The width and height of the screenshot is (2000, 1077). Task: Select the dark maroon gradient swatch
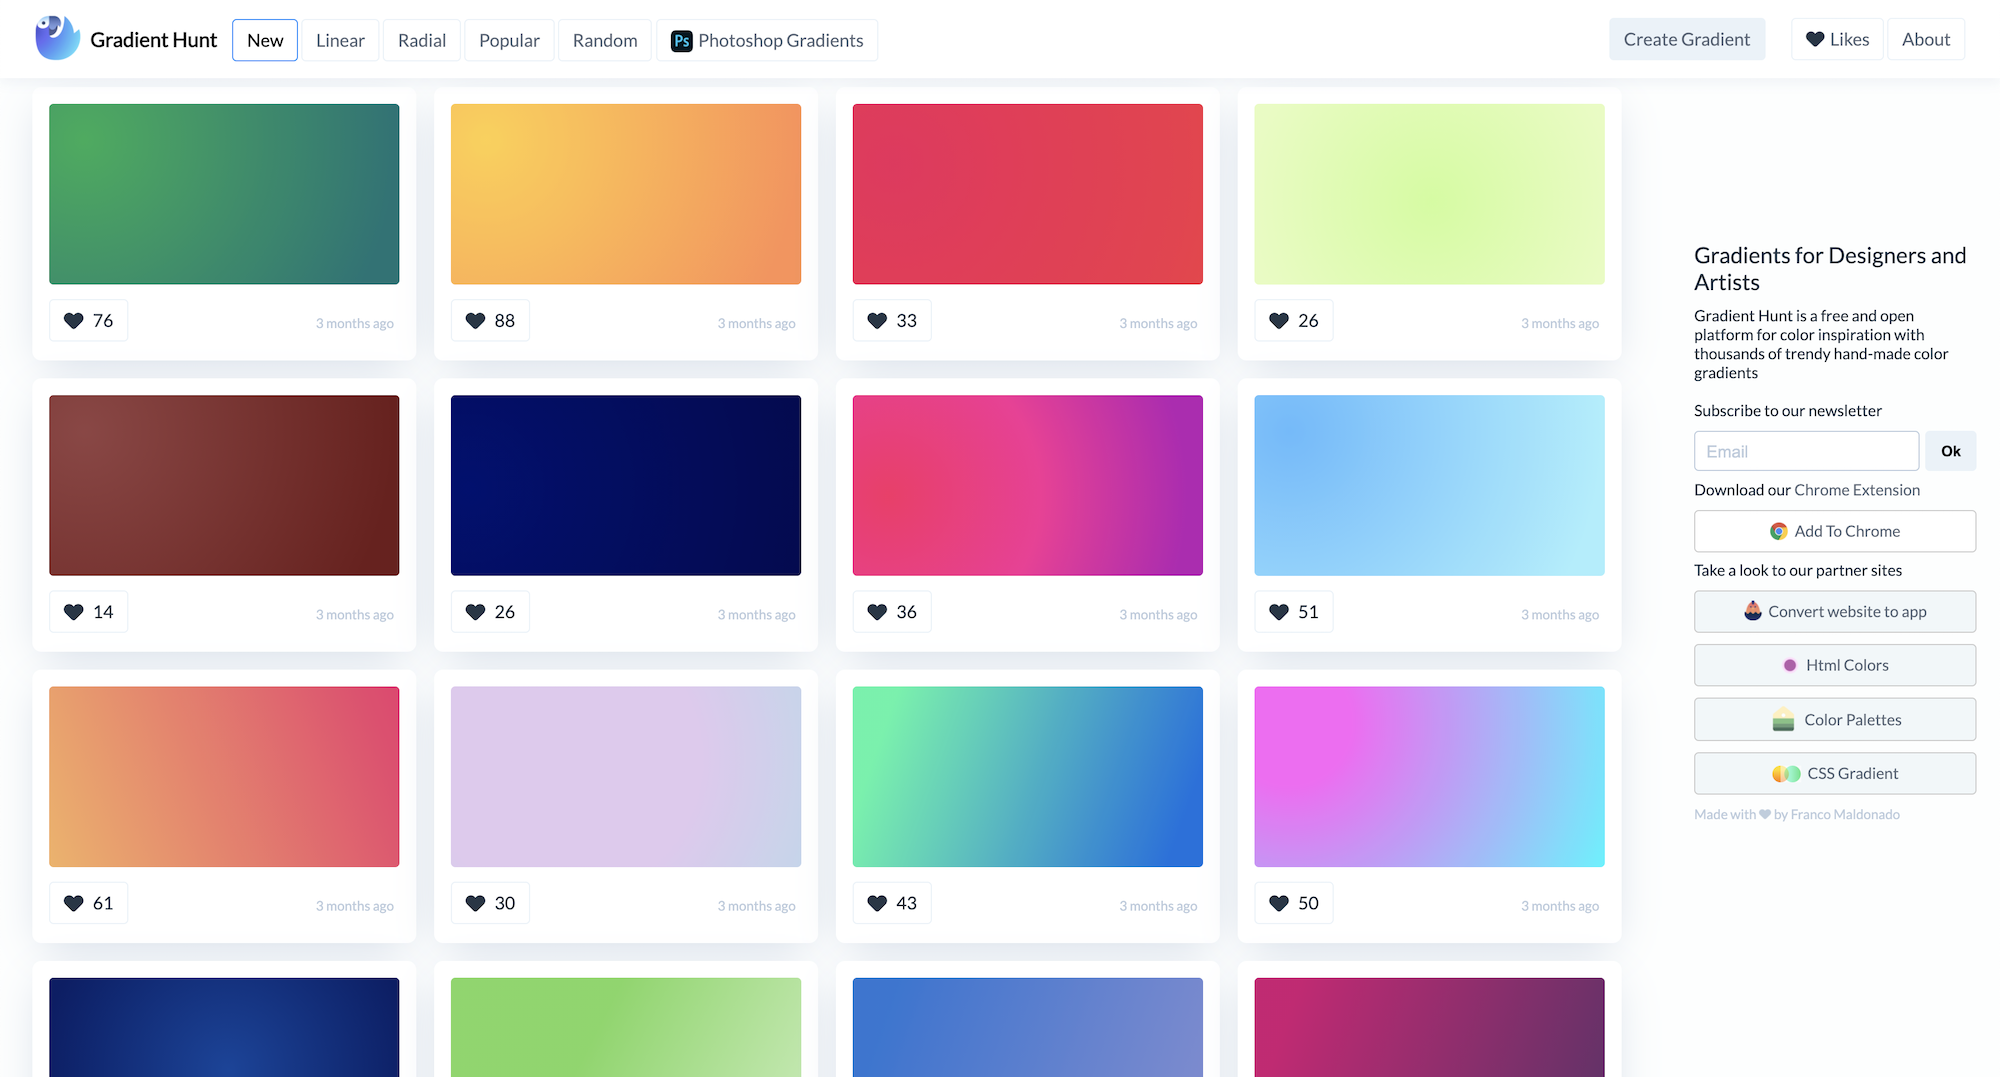coord(224,485)
